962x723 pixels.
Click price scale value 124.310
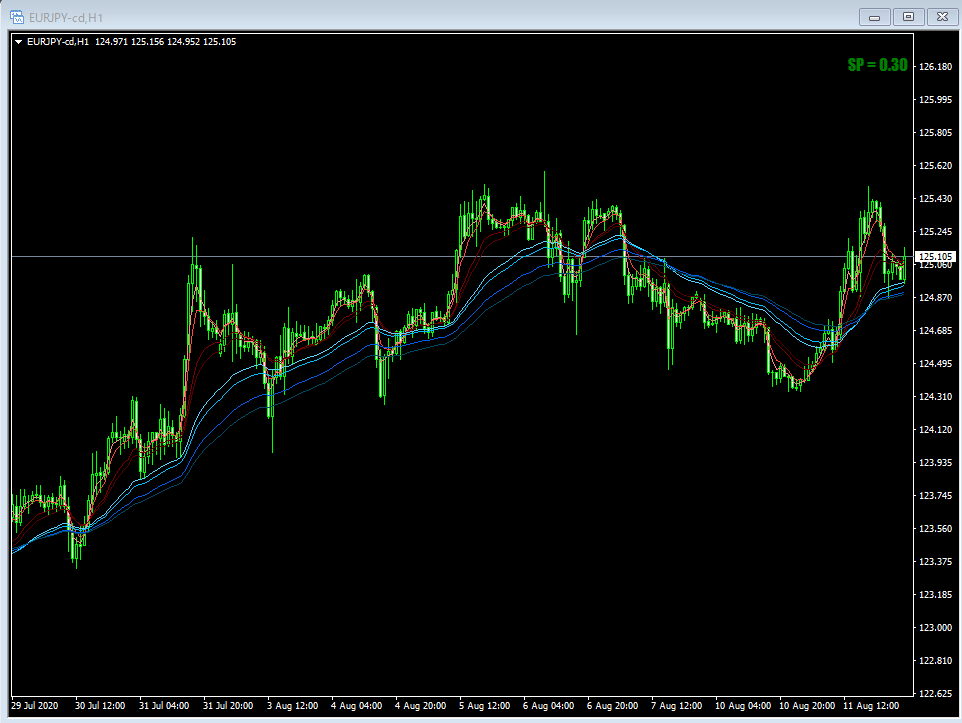point(936,397)
